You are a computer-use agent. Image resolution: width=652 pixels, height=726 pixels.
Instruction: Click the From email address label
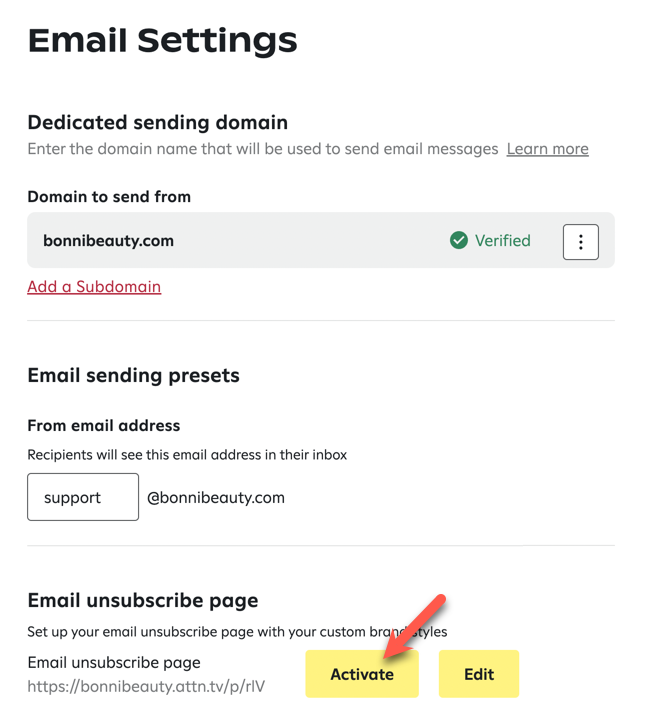point(104,426)
